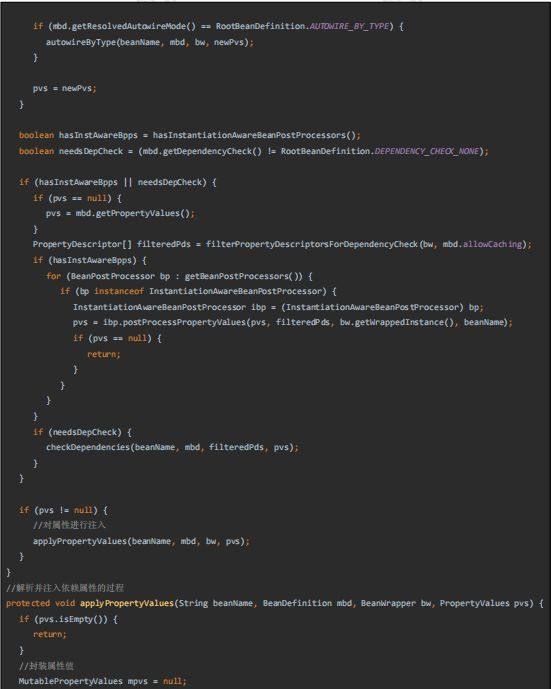Click the 'ibp' variable declaration

[x=258, y=307]
